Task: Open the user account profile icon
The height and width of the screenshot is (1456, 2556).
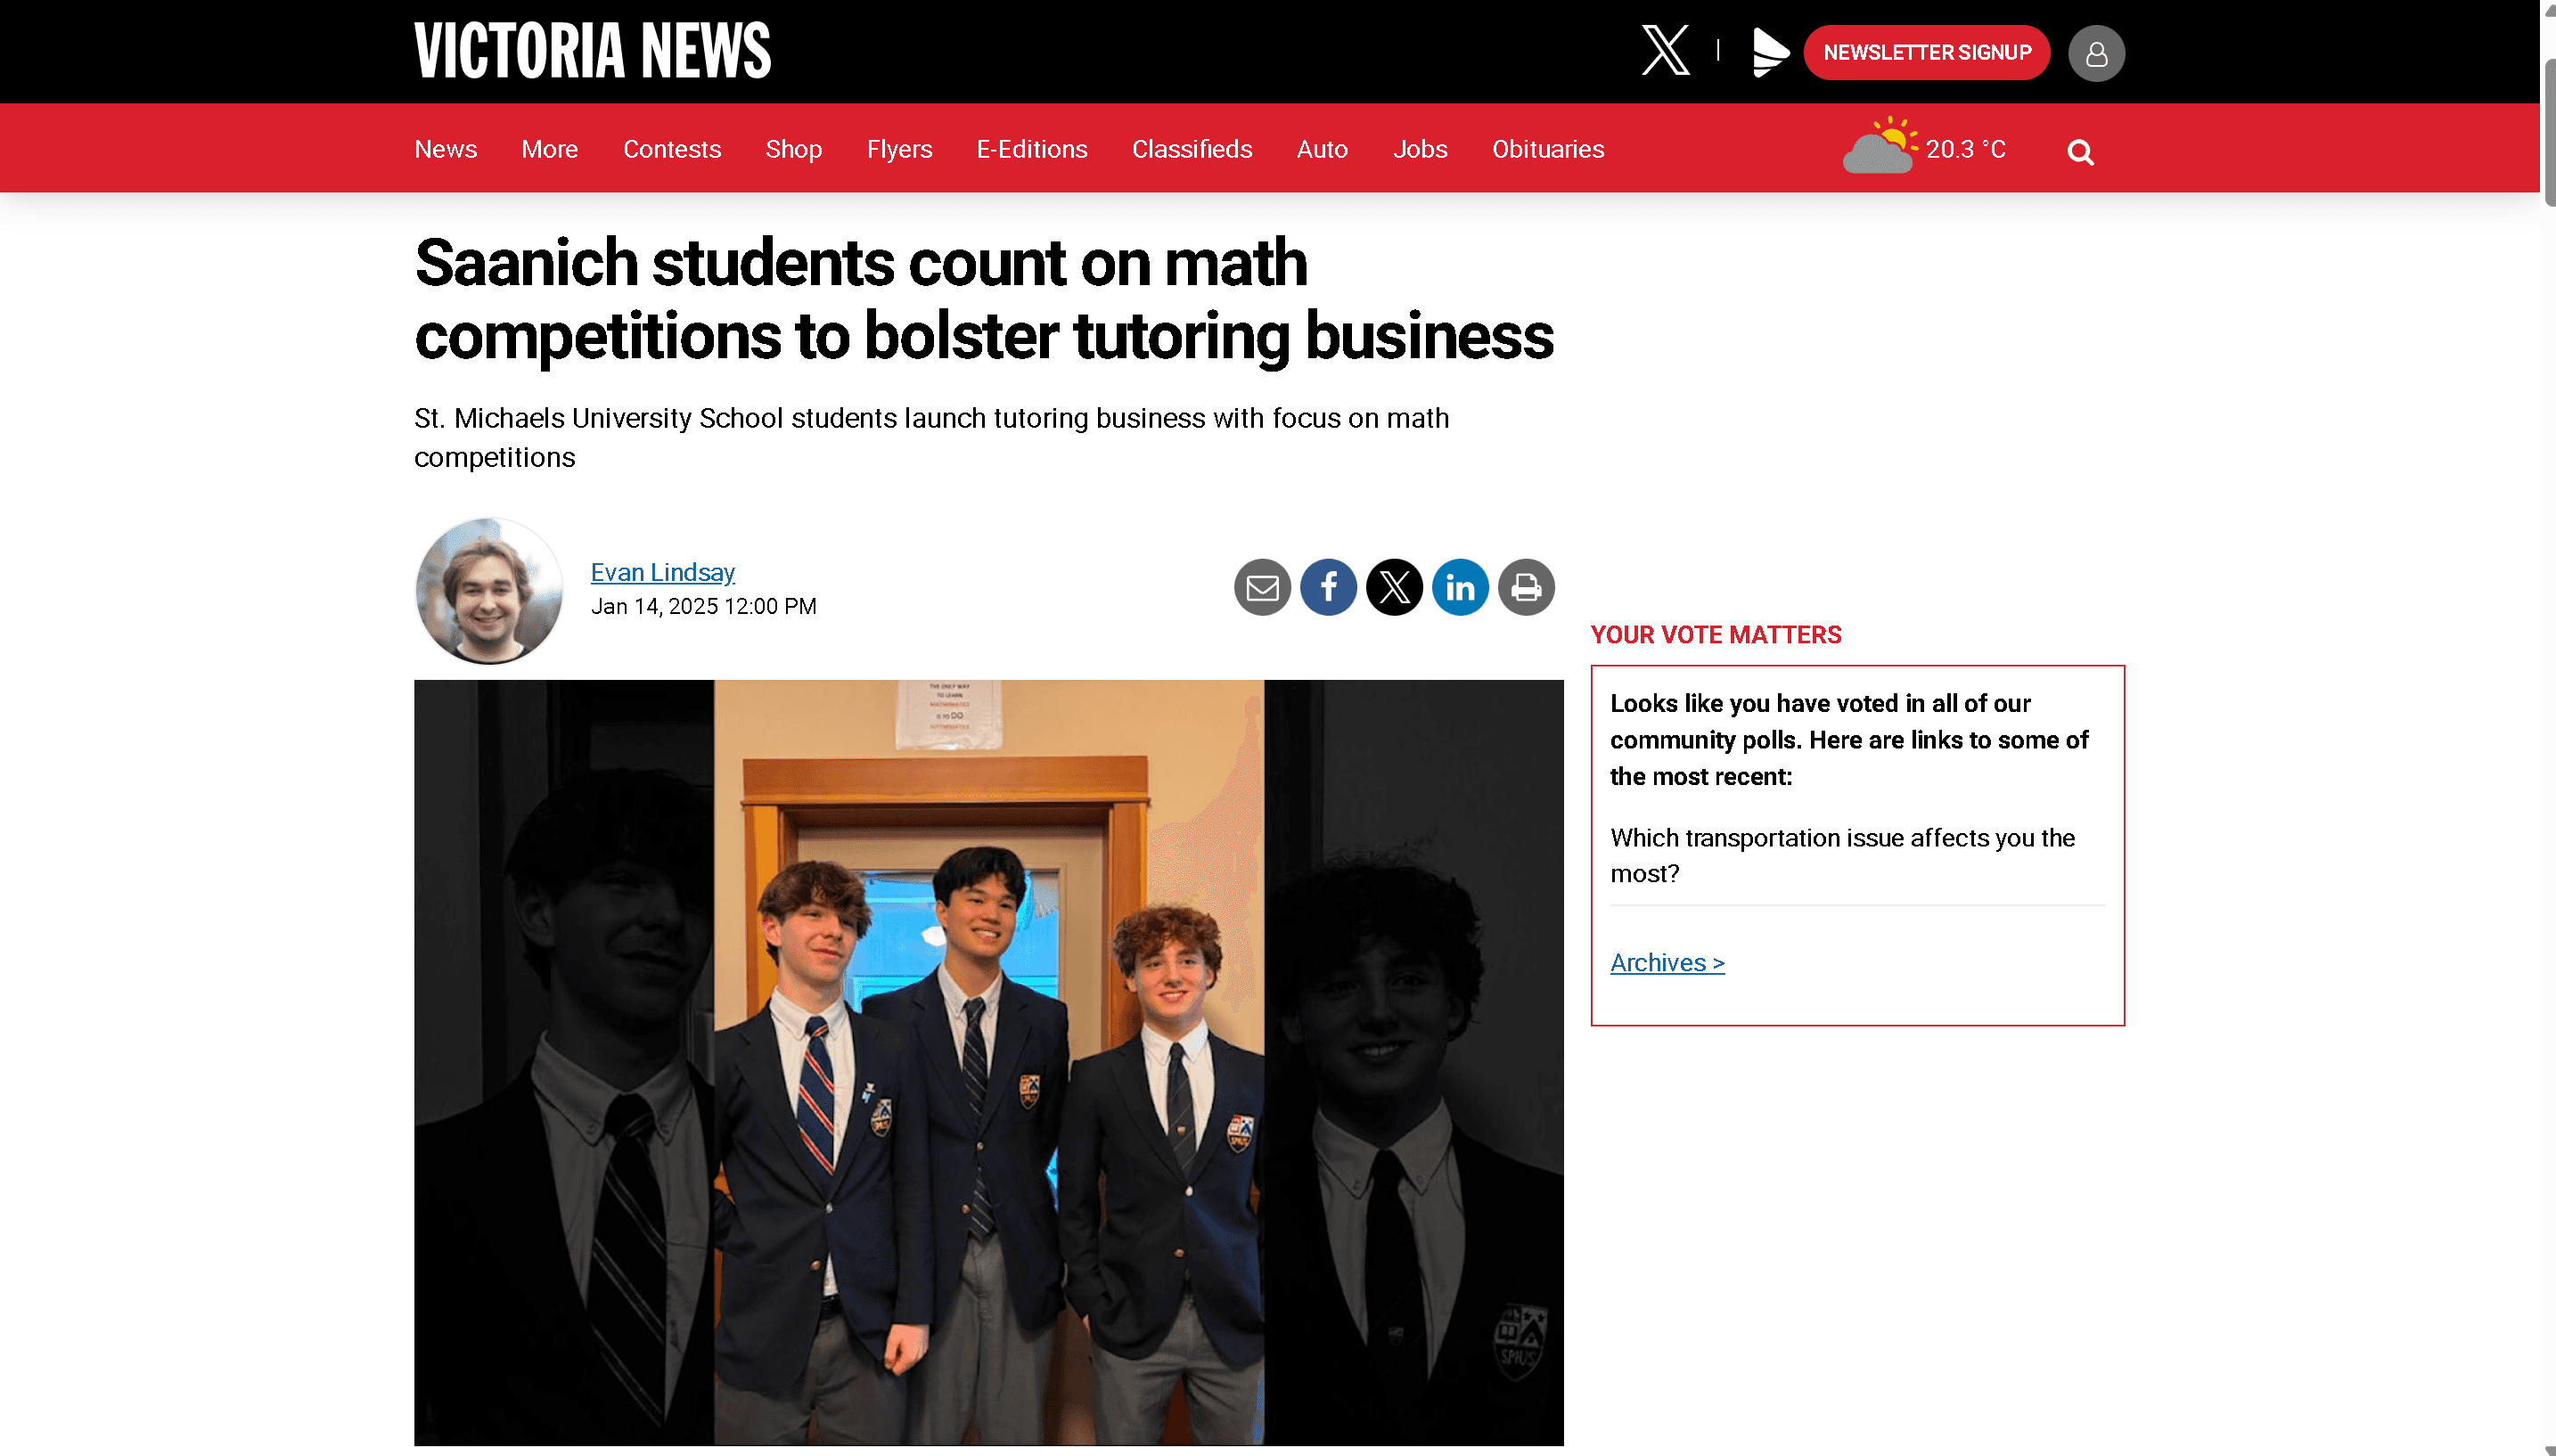Action: click(2096, 53)
